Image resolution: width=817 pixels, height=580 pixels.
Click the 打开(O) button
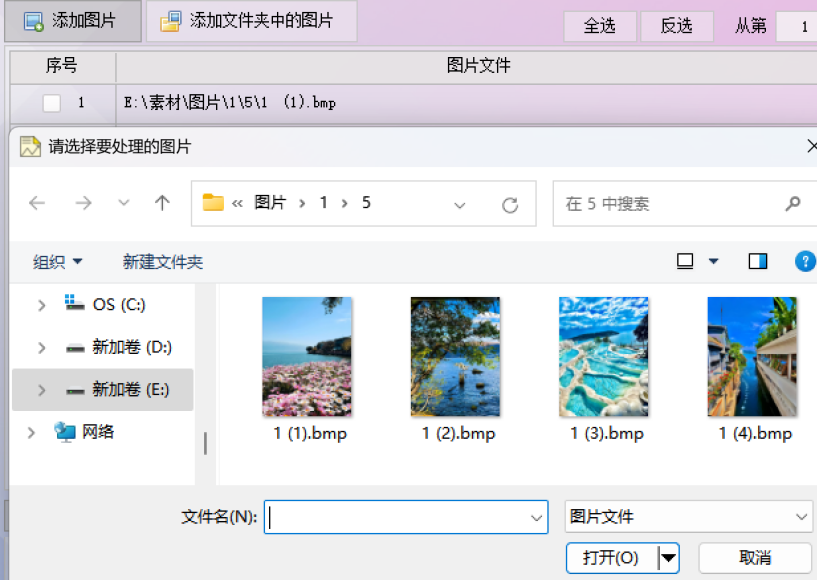click(611, 558)
